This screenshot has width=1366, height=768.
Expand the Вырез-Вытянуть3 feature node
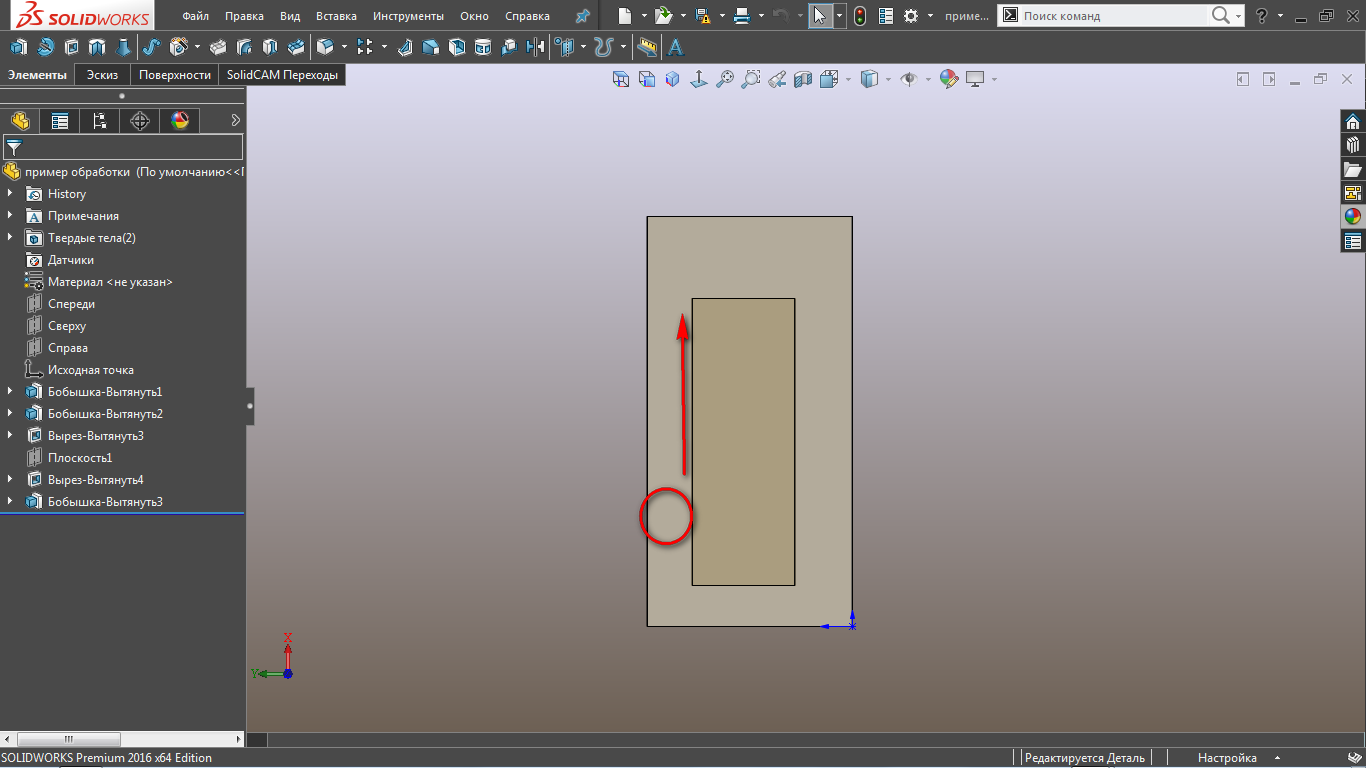pos(10,436)
